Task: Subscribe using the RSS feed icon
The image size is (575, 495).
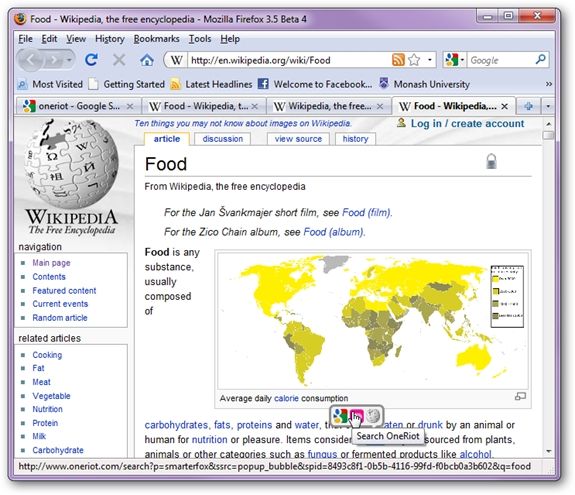Action: (x=398, y=60)
